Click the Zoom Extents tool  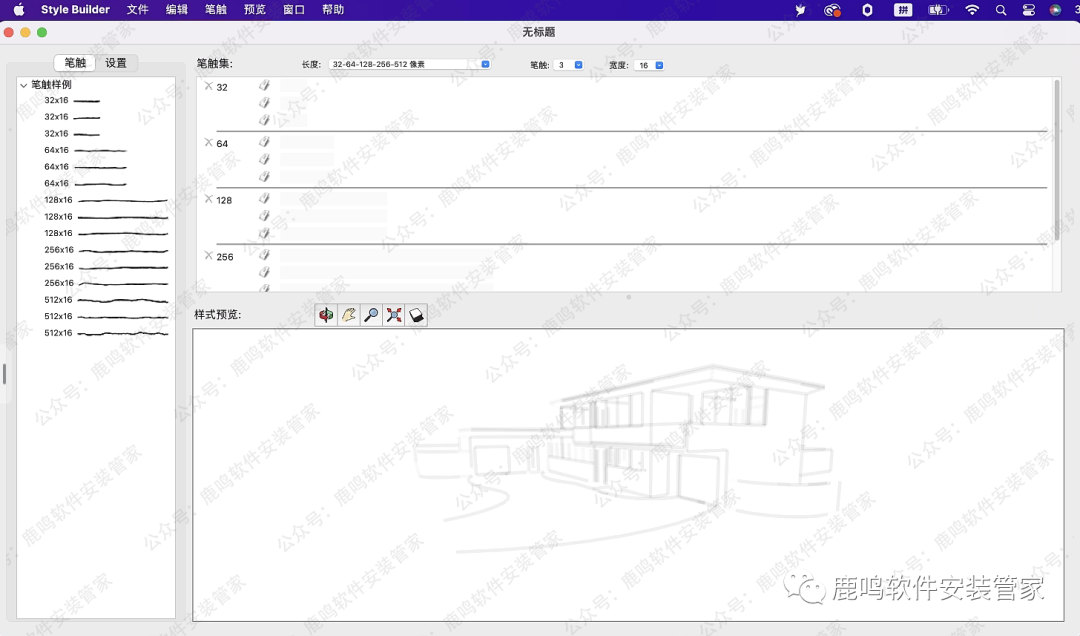click(394, 315)
